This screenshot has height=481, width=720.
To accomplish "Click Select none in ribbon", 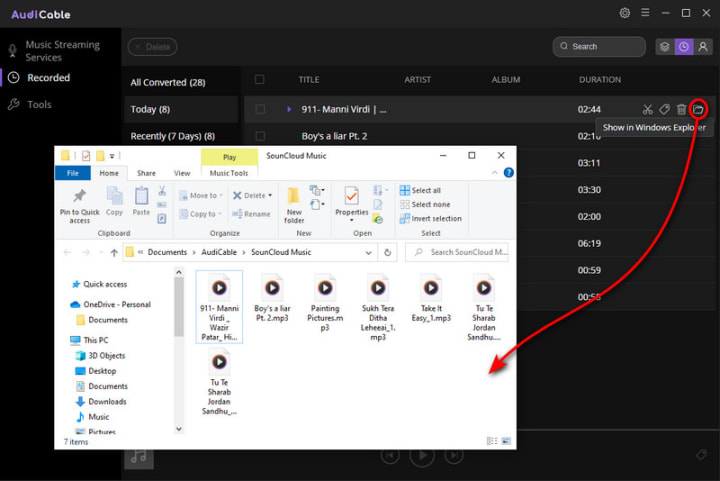I will click(425, 204).
